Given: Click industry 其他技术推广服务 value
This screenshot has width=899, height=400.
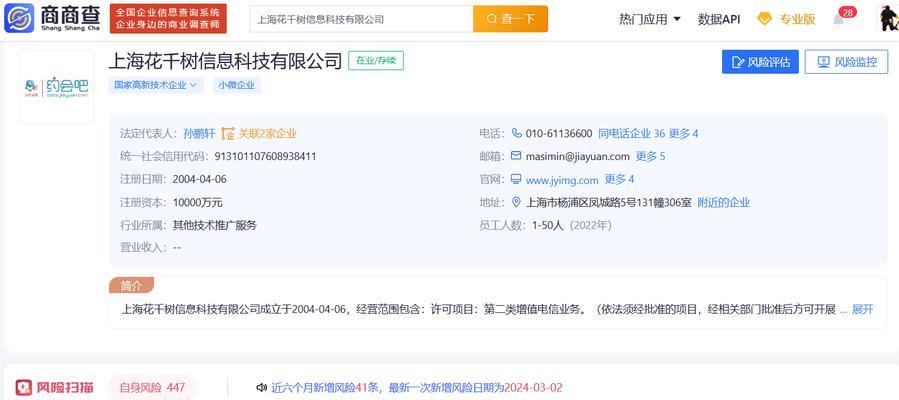Looking at the screenshot, I should tap(214, 225).
